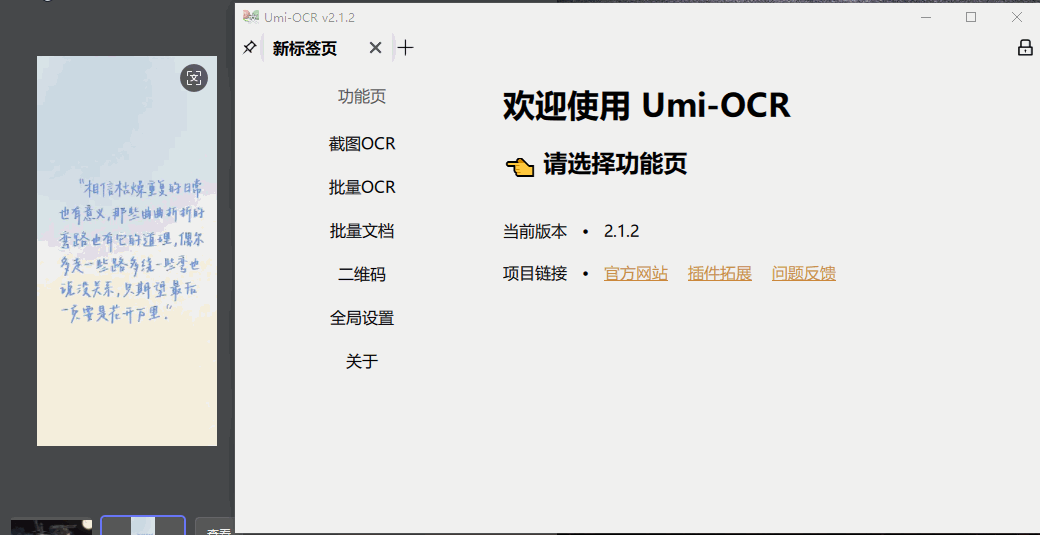The width and height of the screenshot is (1040, 535).
Task: Add a new tab with the plus icon
Action: [x=405, y=48]
